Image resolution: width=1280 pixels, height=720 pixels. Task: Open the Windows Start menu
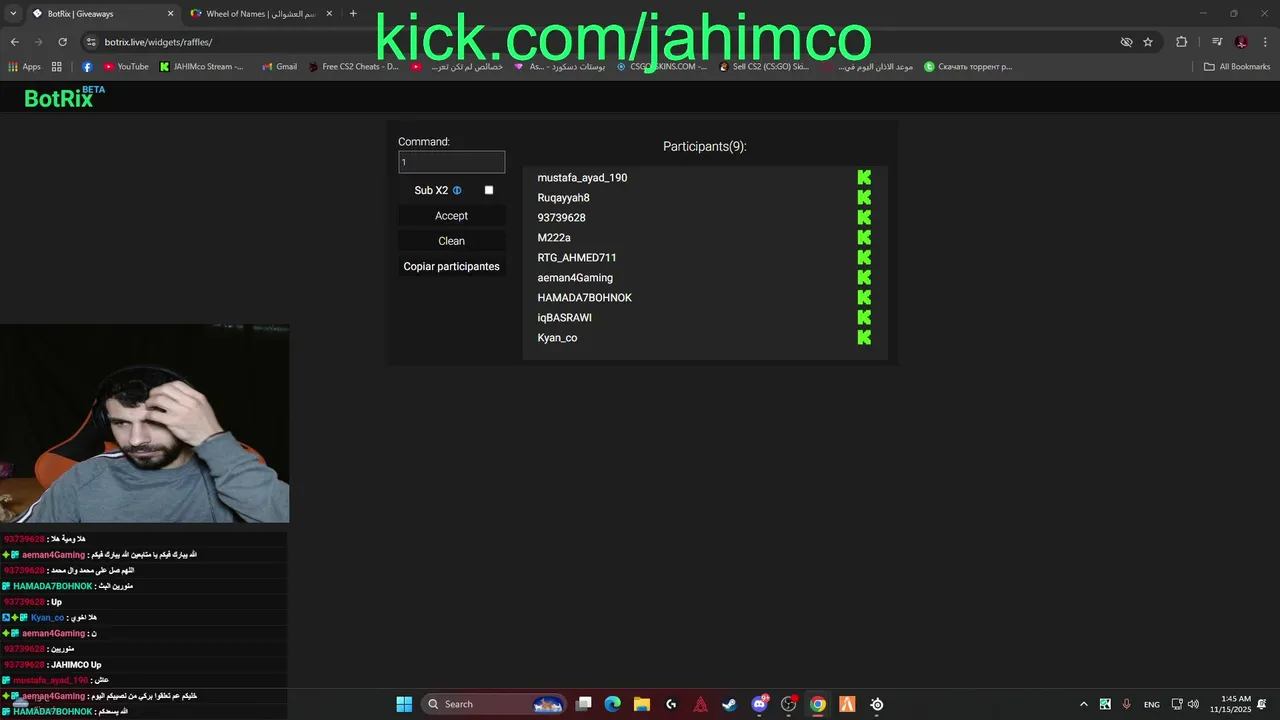click(404, 704)
